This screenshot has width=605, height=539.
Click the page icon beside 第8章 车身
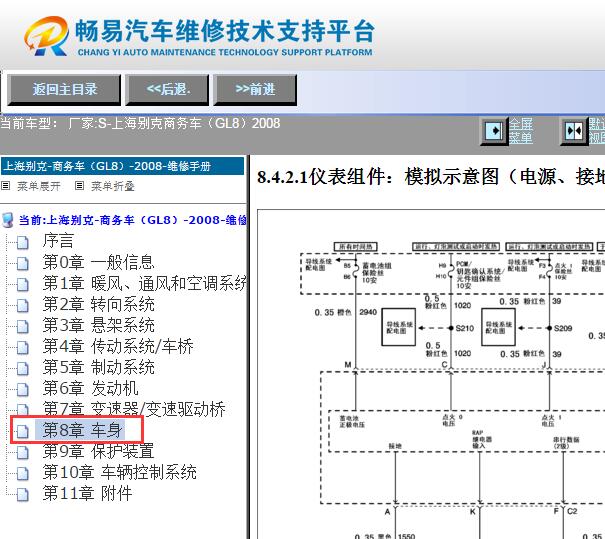[23, 431]
